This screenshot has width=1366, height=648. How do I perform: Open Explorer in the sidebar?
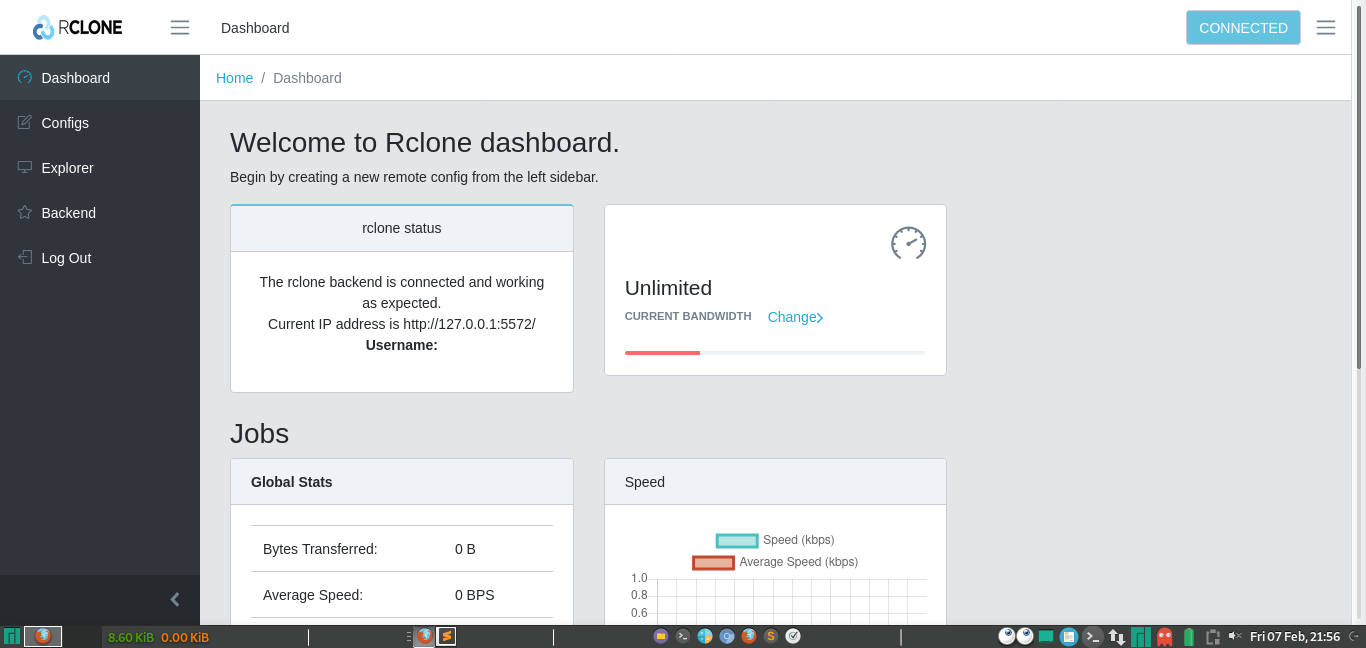[x=100, y=168]
